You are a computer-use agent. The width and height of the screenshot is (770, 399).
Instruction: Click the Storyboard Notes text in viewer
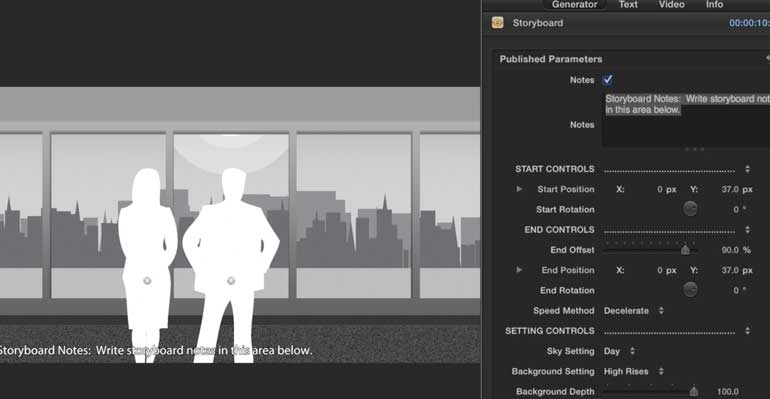pyautogui.click(x=155, y=350)
